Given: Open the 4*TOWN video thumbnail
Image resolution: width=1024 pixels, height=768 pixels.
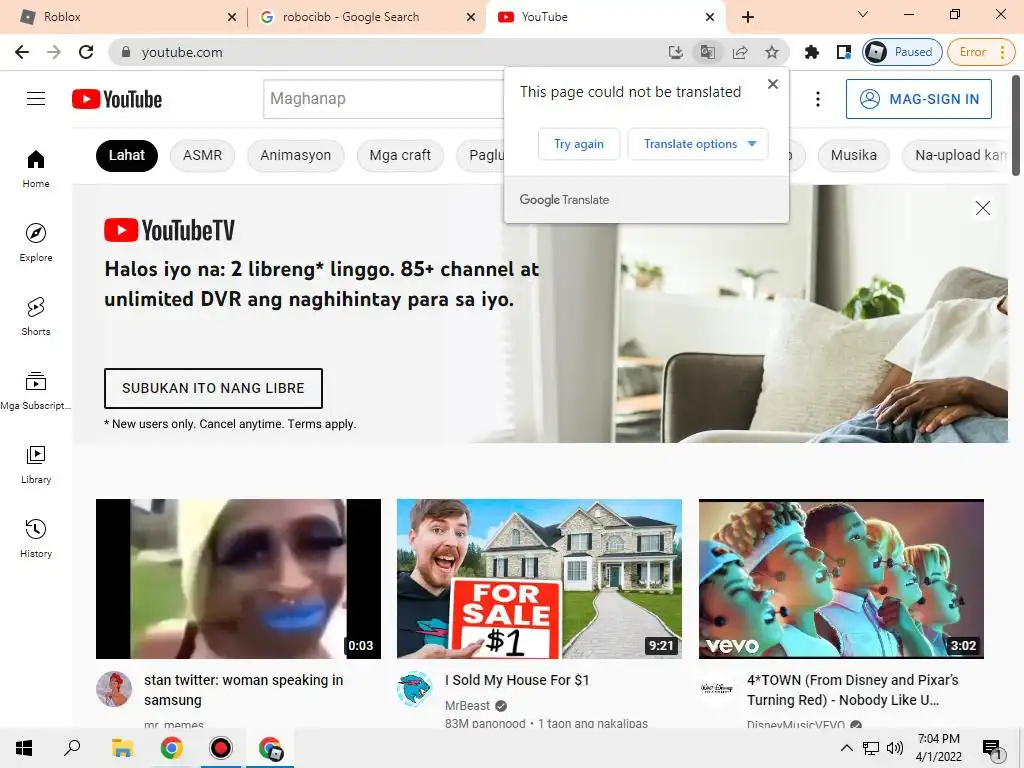Looking at the screenshot, I should (841, 579).
